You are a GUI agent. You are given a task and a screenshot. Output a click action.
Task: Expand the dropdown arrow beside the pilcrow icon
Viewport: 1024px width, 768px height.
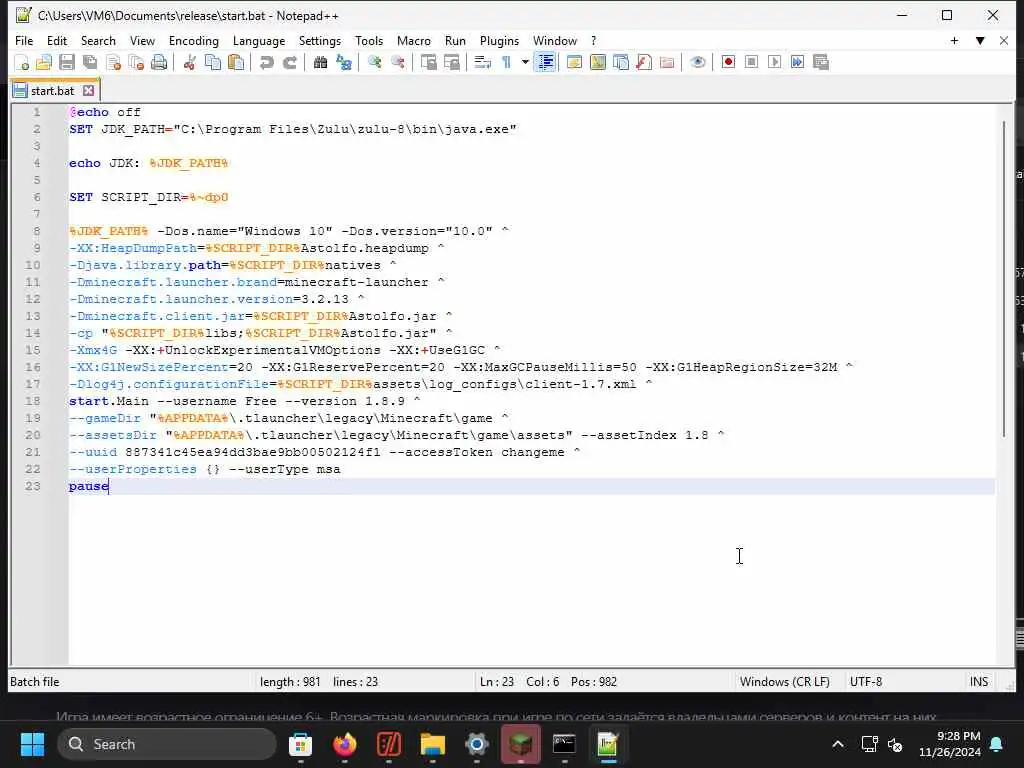tap(525, 63)
